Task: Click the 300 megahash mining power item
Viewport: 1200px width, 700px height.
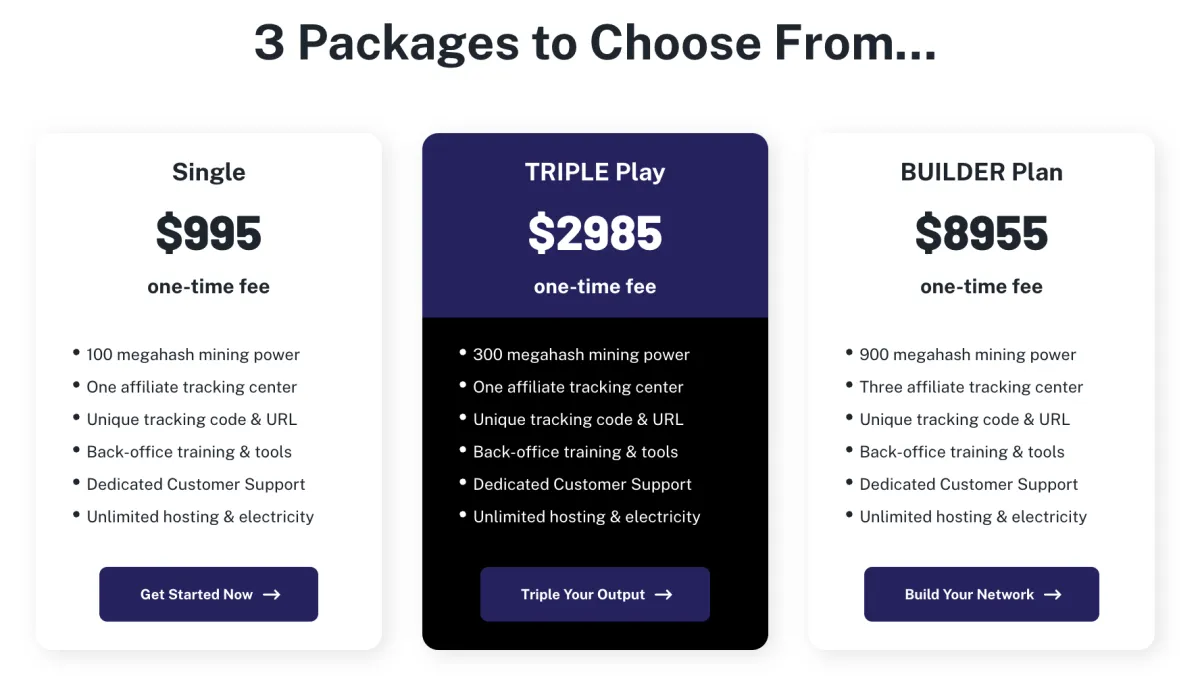Action: 581,354
